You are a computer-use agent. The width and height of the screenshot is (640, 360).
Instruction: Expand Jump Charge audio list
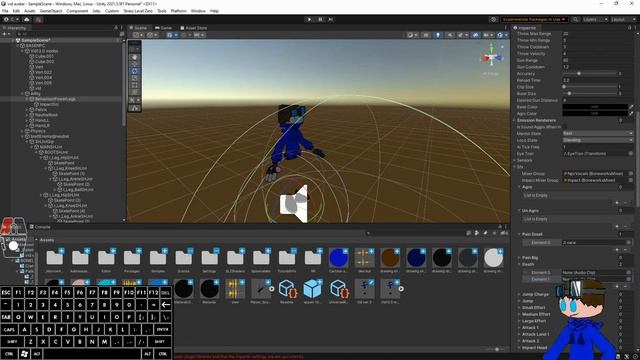[x=519, y=294]
